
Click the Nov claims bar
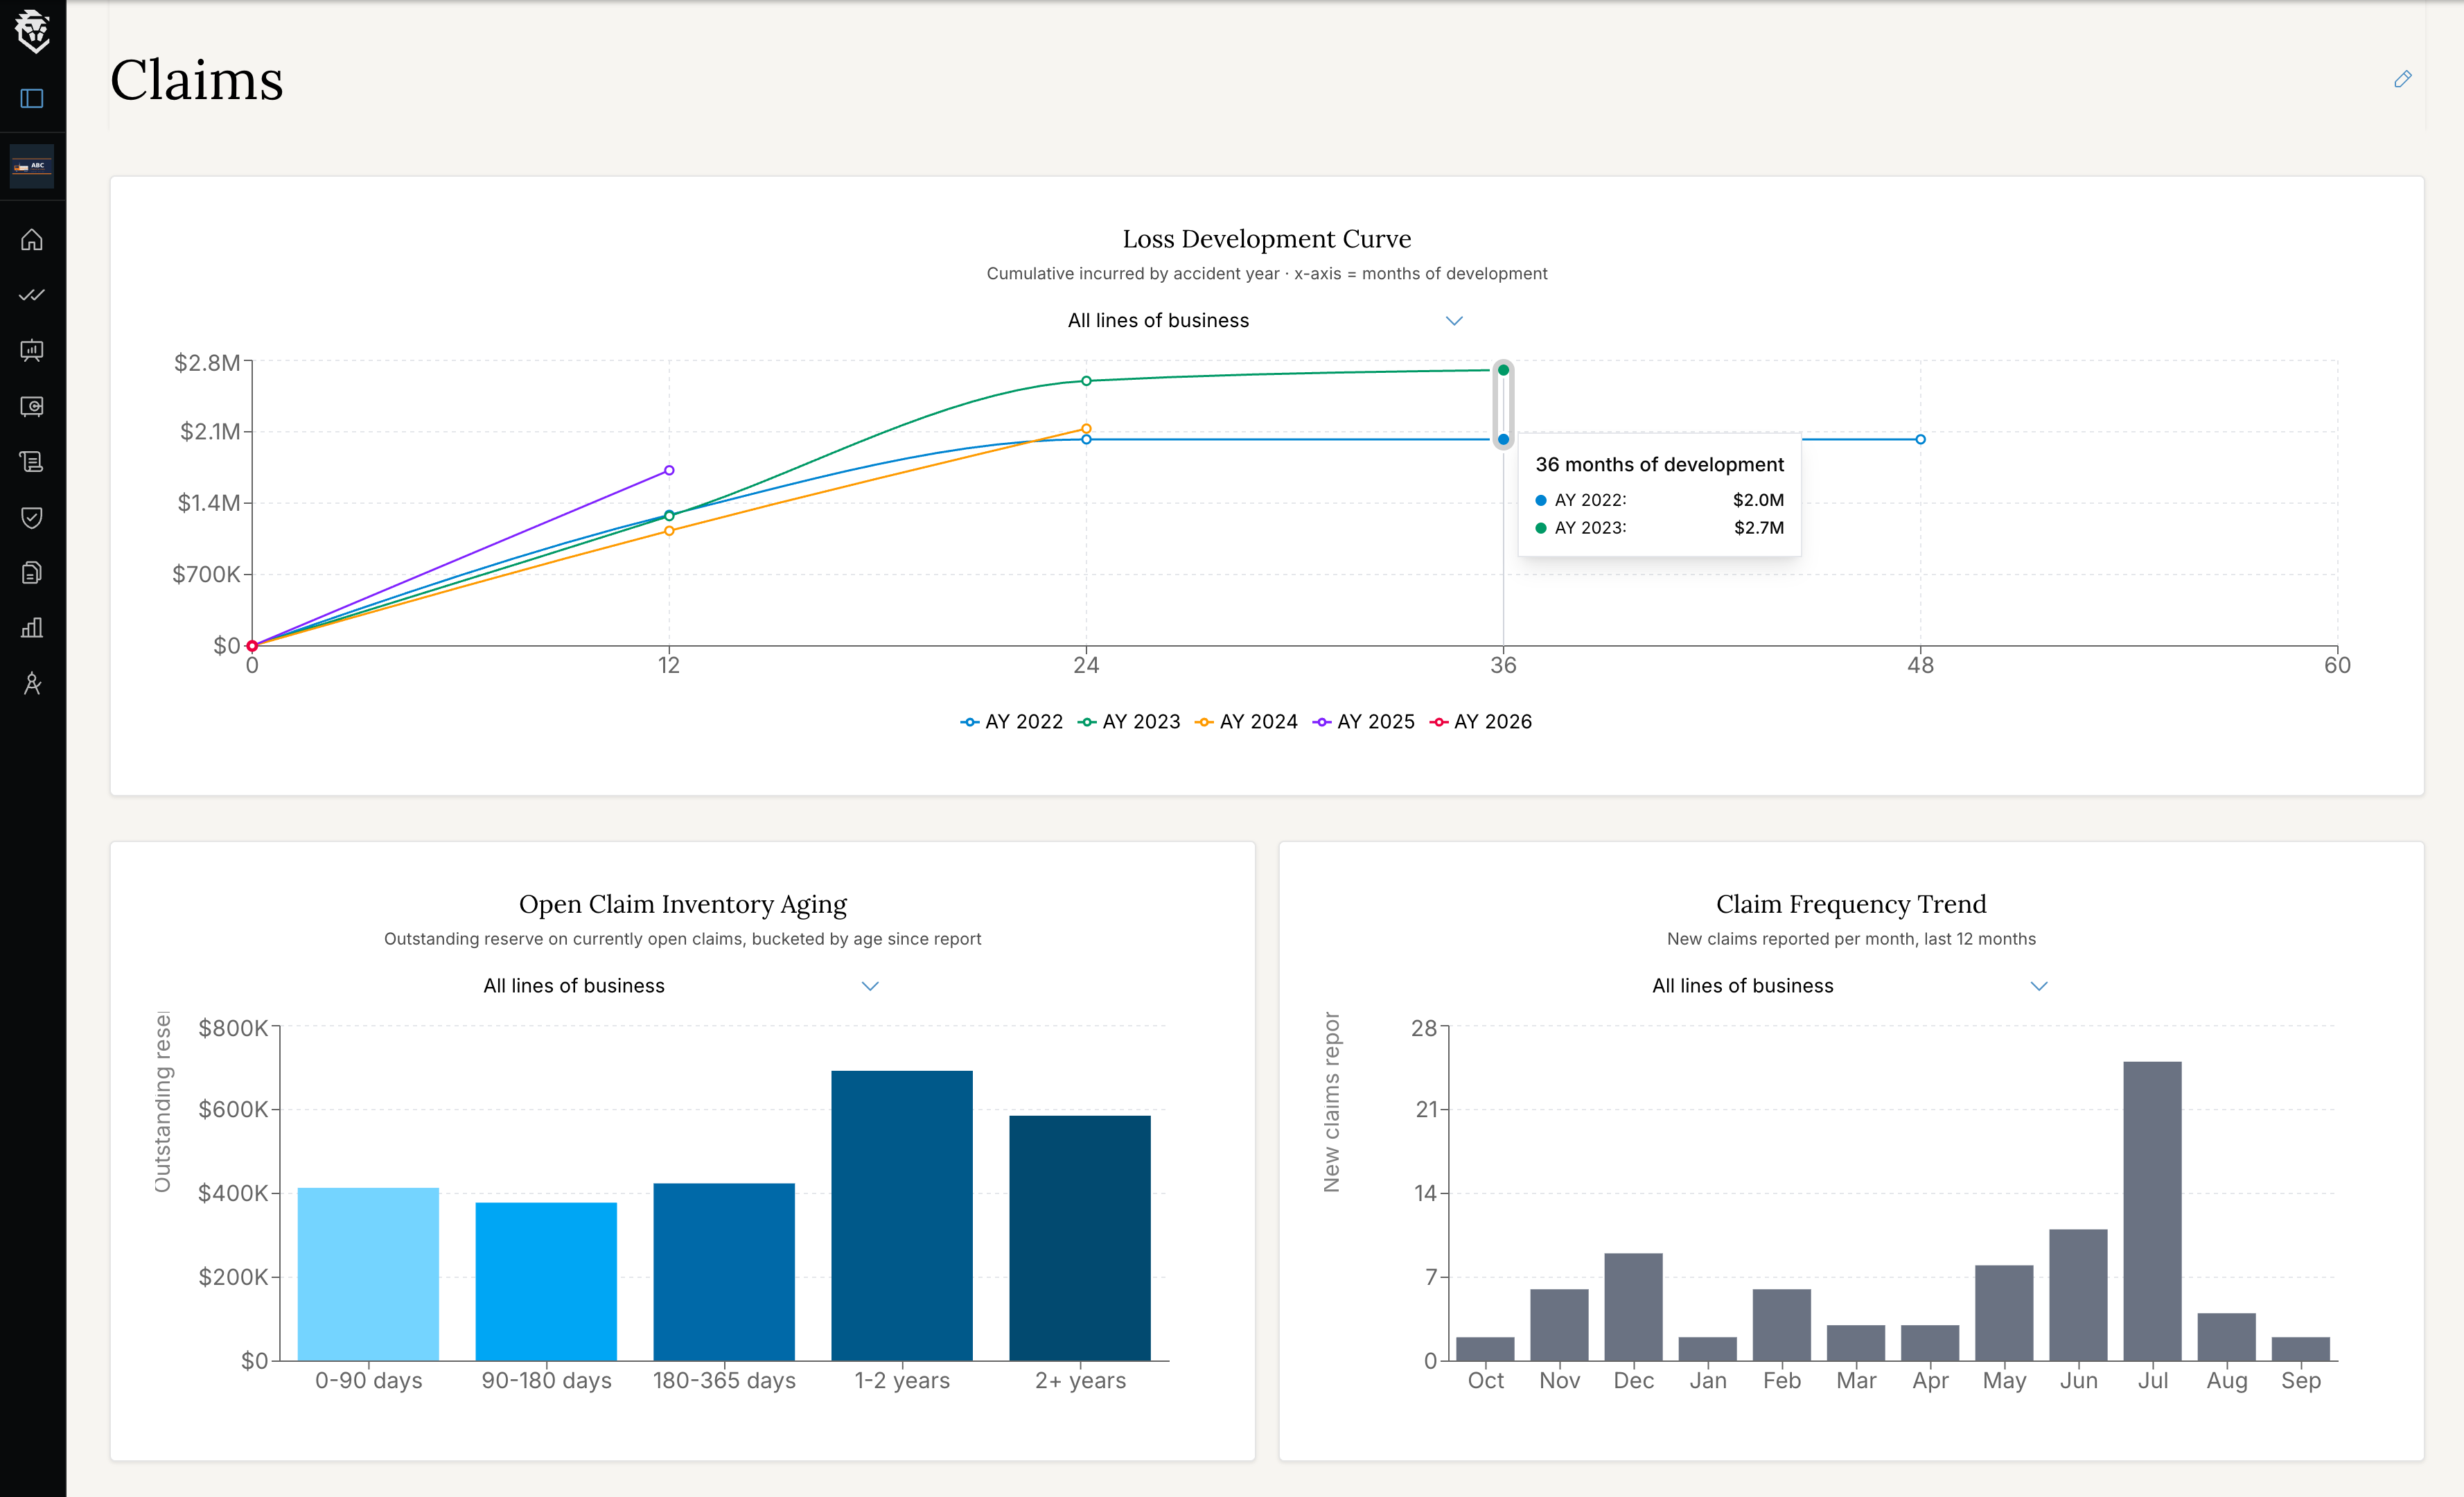click(x=1559, y=1325)
